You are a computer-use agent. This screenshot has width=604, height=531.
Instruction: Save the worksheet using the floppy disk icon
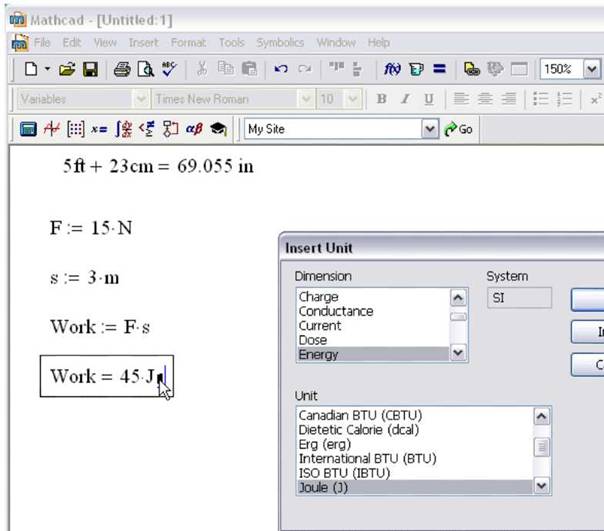pyautogui.click(x=90, y=69)
